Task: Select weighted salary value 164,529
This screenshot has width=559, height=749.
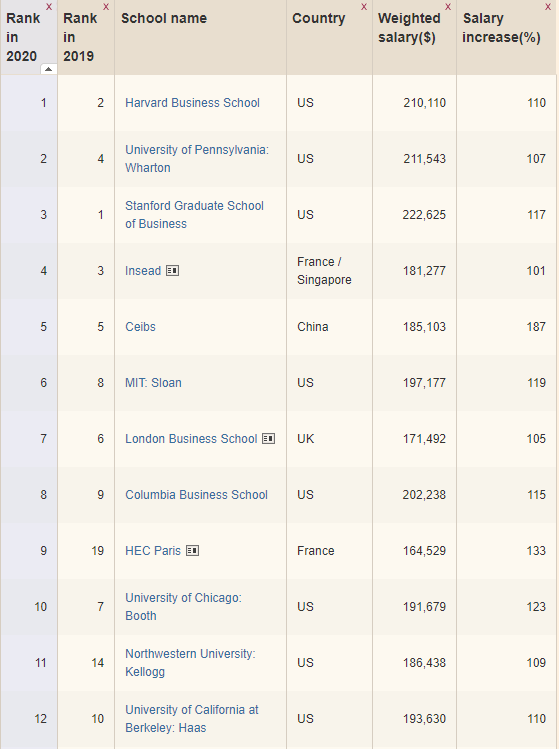Action: click(424, 551)
